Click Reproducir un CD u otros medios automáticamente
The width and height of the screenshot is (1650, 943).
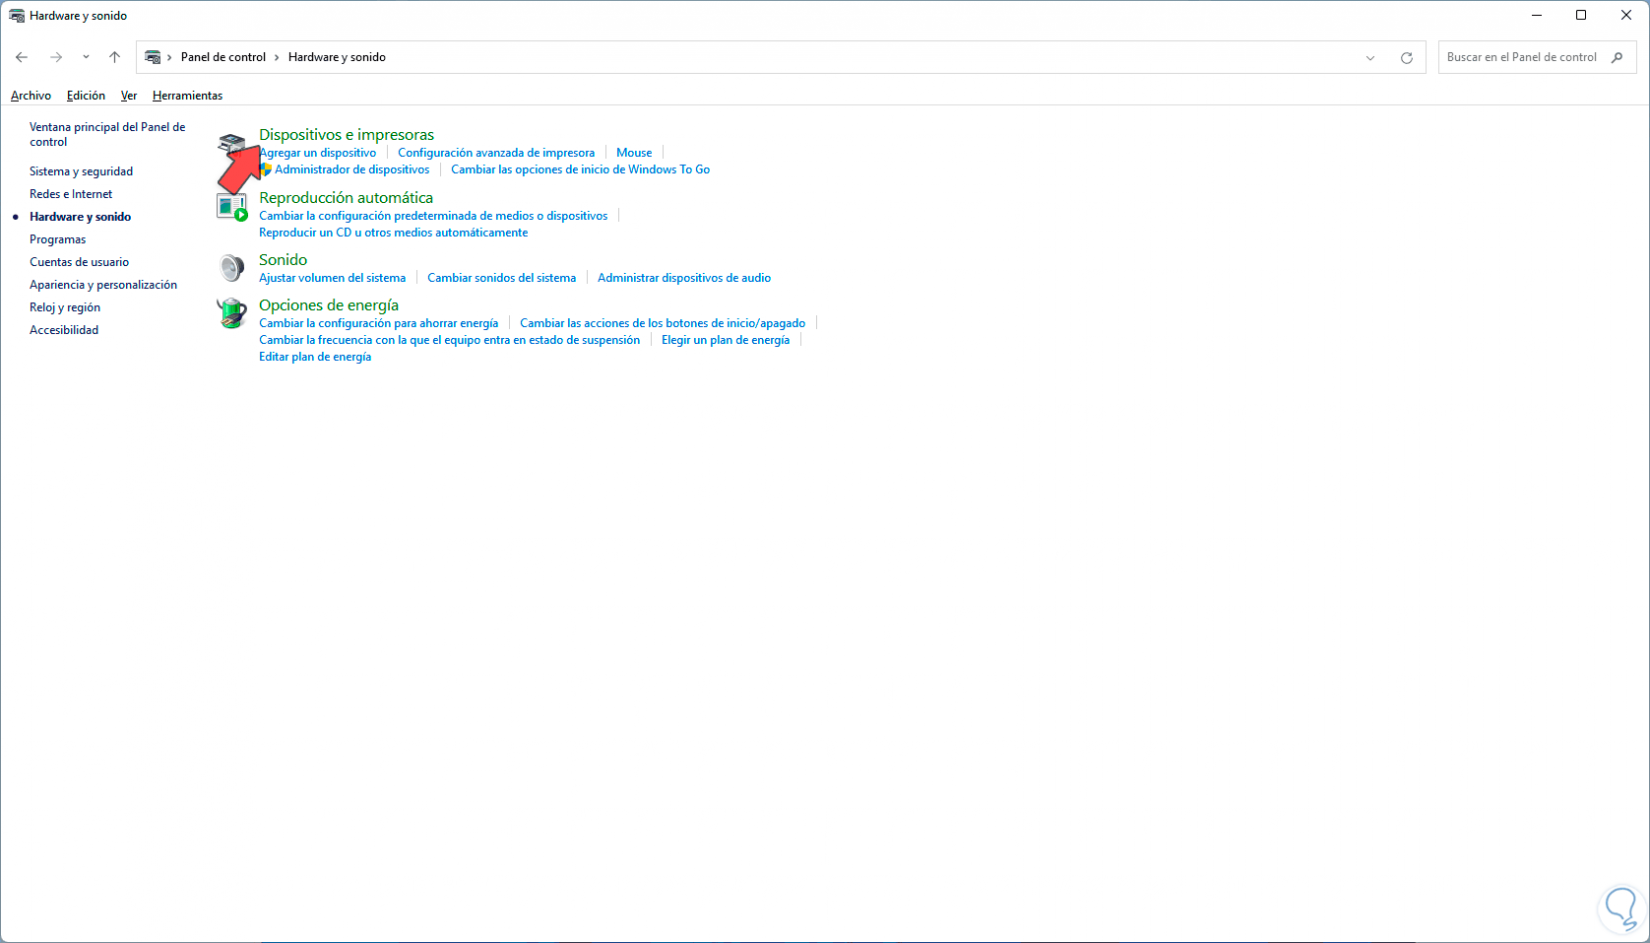tap(393, 233)
